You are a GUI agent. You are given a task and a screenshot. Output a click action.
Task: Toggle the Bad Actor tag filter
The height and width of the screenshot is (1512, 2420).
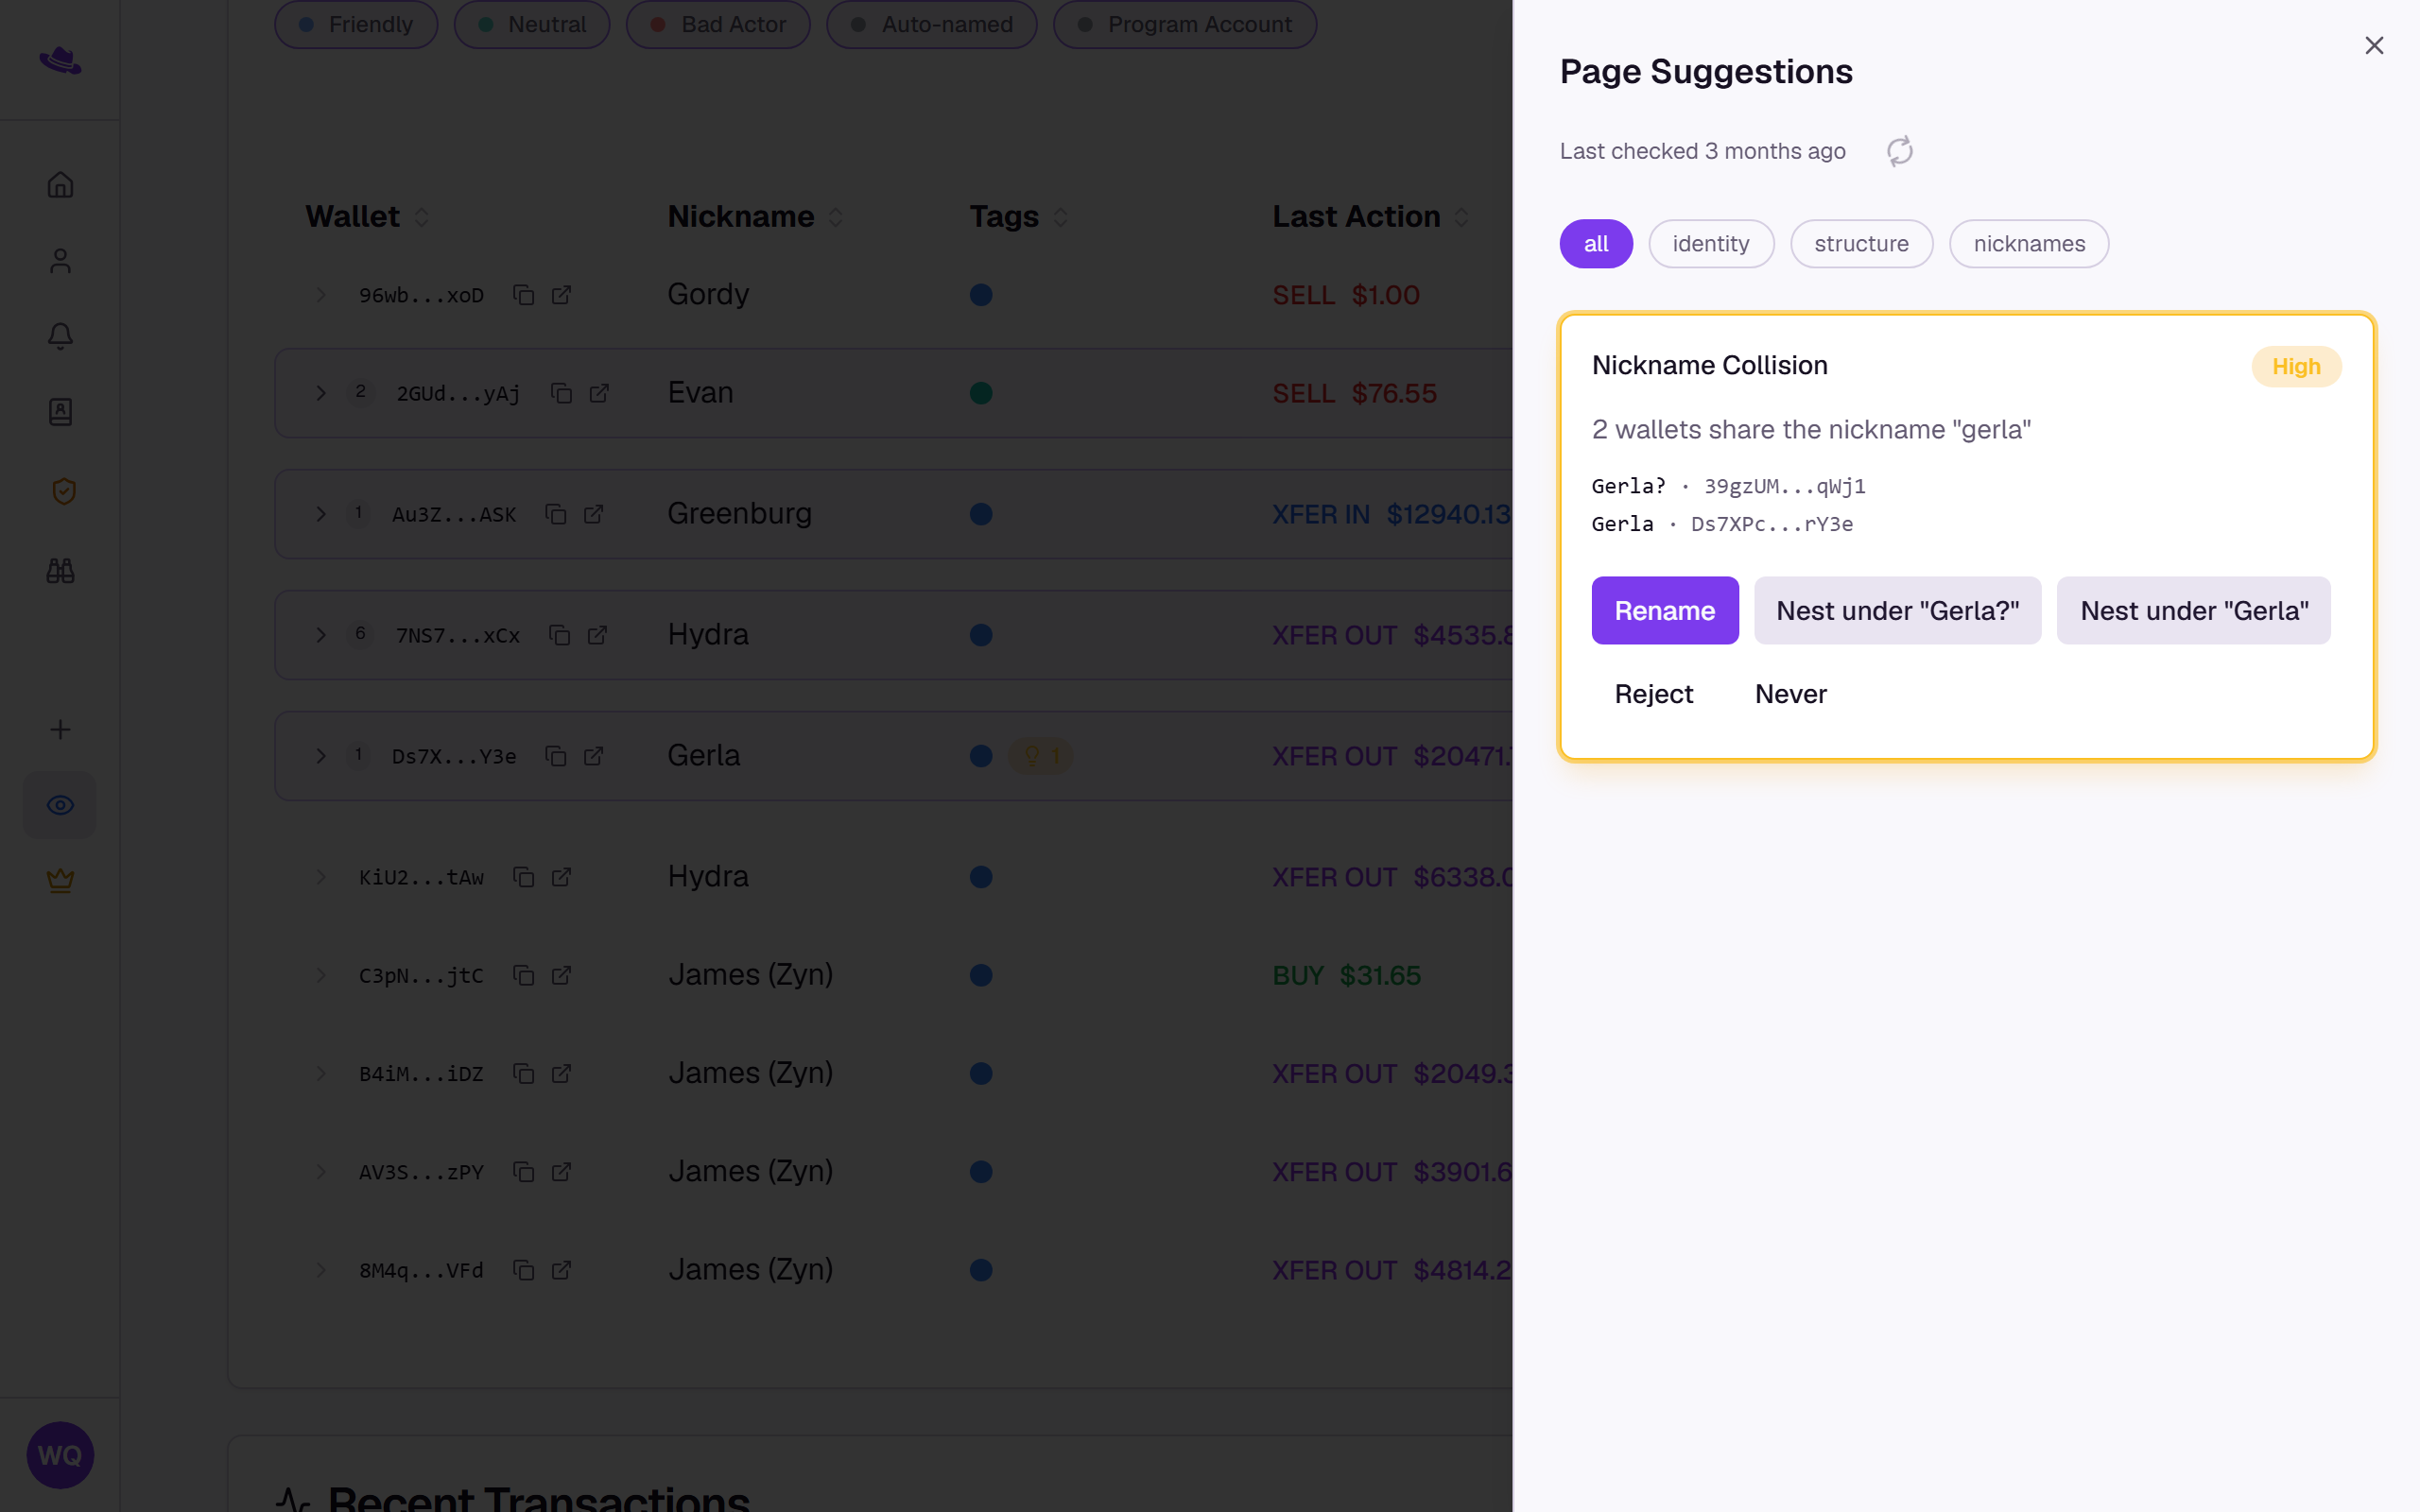[x=718, y=24]
